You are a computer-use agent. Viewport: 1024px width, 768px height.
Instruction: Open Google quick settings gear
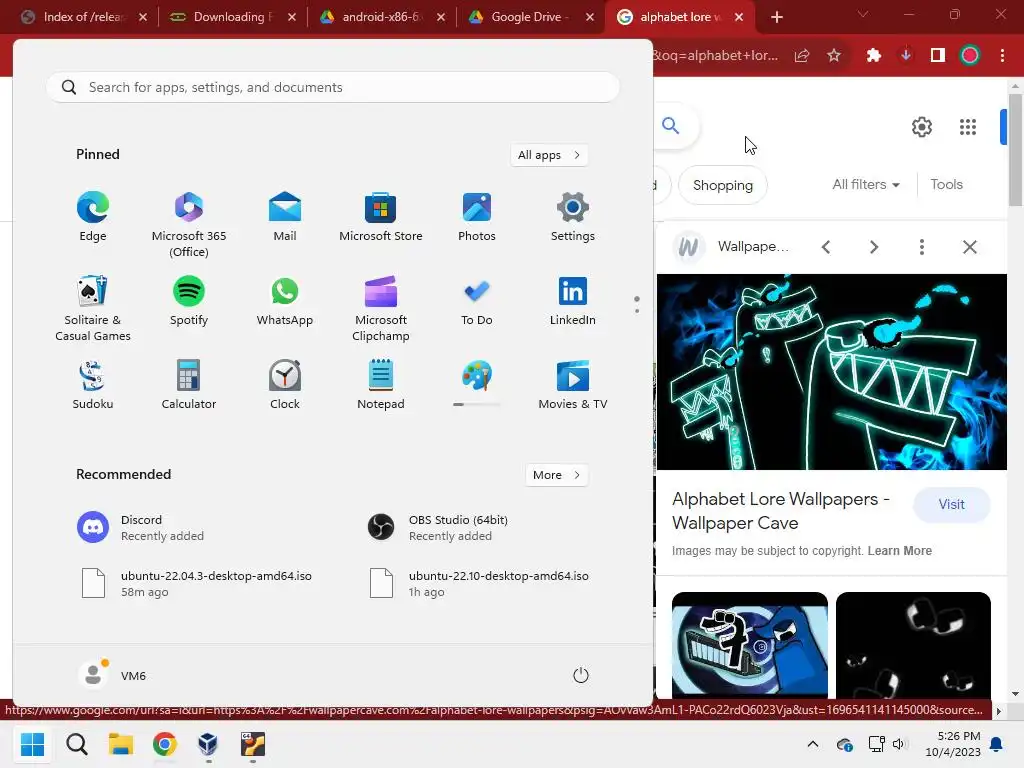(x=921, y=127)
